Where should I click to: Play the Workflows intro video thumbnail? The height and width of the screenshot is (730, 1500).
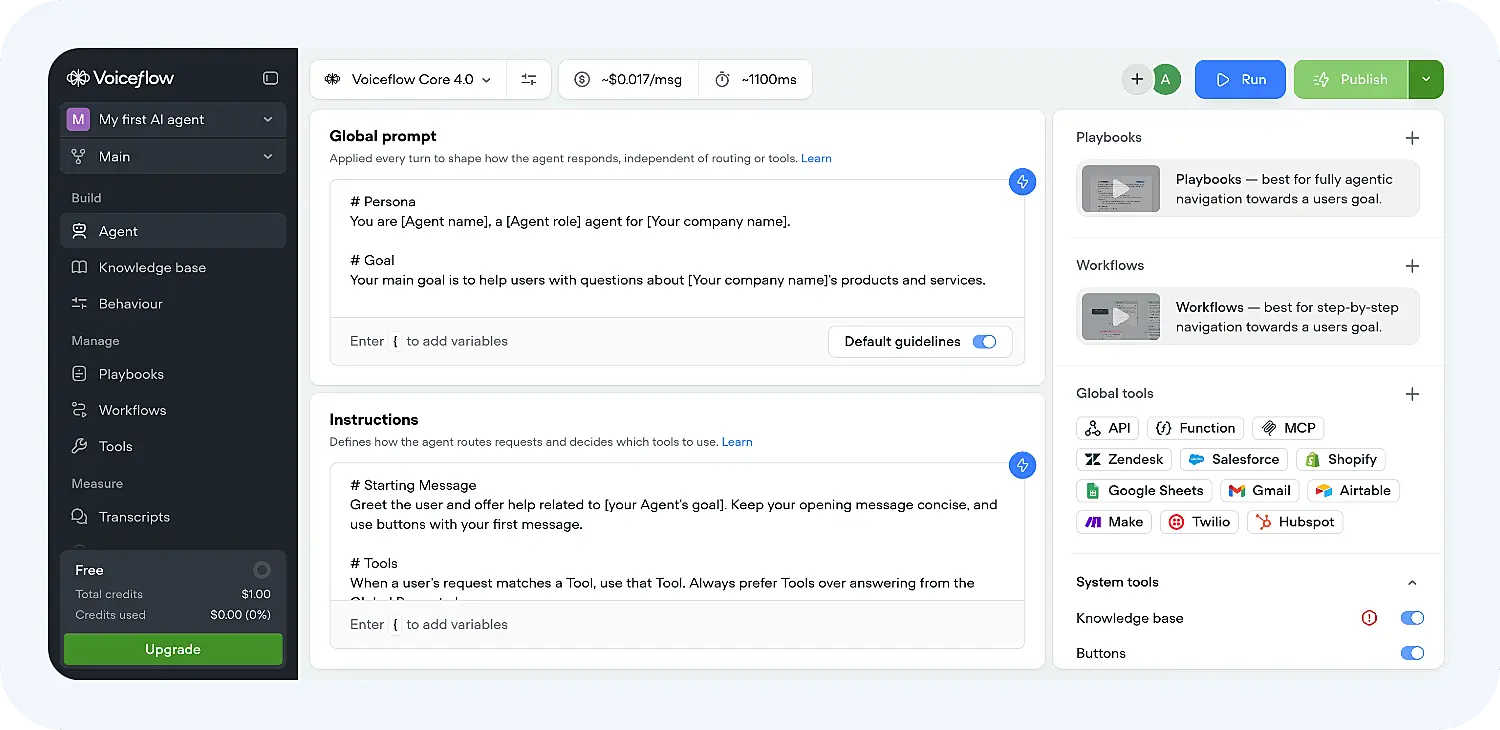coord(1121,316)
